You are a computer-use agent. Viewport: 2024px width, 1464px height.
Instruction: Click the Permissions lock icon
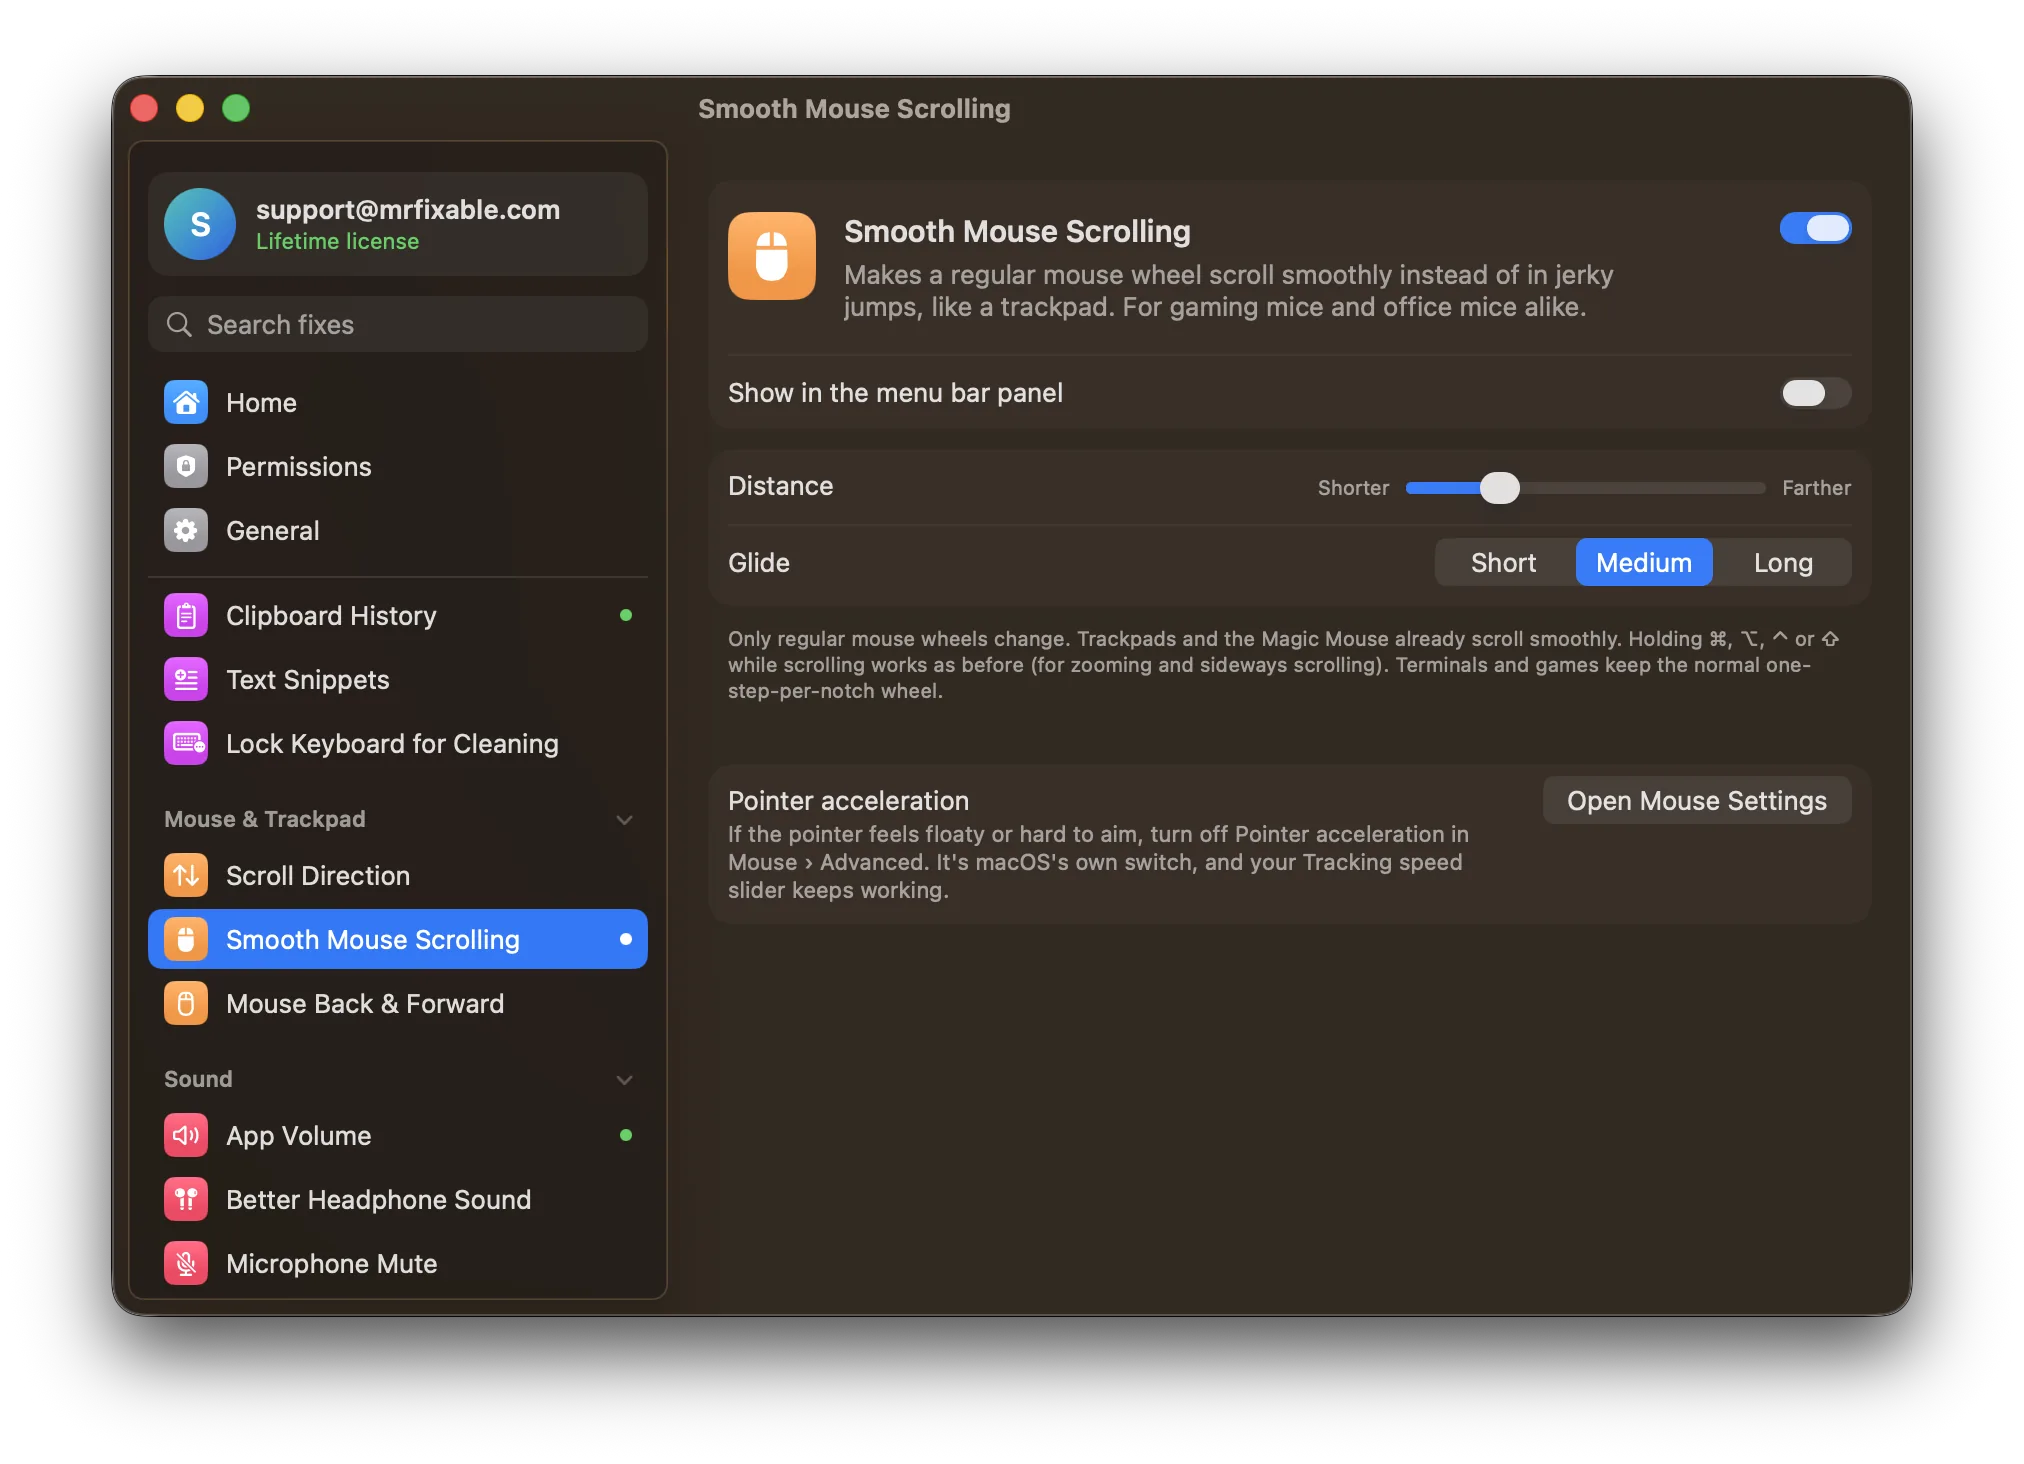click(x=186, y=467)
